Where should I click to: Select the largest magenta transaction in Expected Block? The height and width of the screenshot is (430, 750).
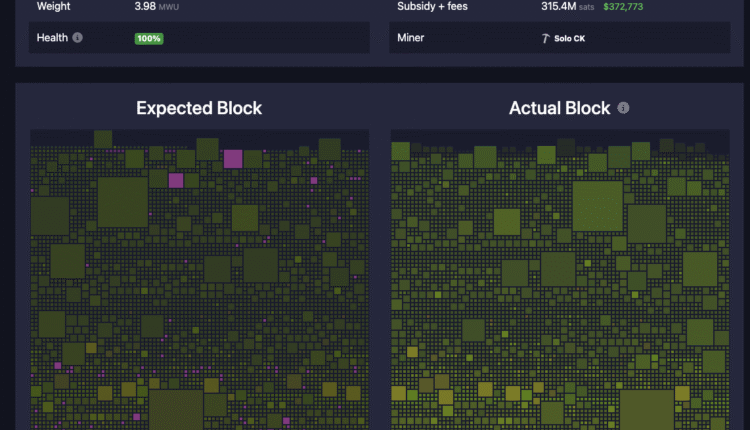click(233, 158)
